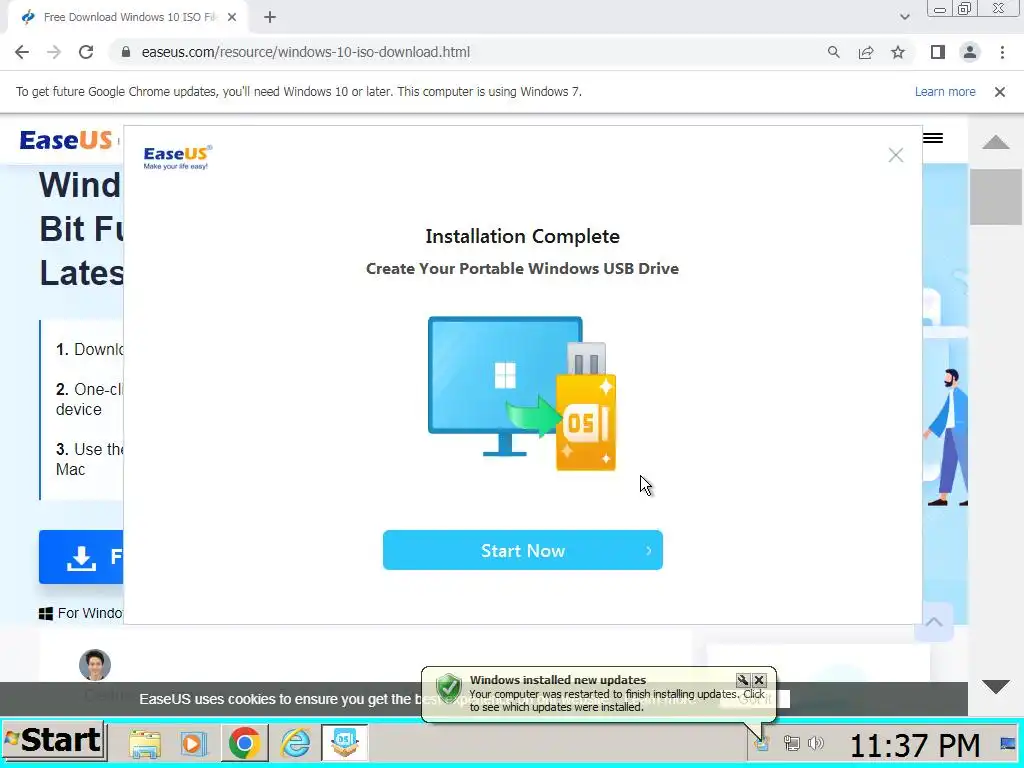The width and height of the screenshot is (1024, 768).
Task: Click the Windows Update tray icon
Action: (x=762, y=743)
